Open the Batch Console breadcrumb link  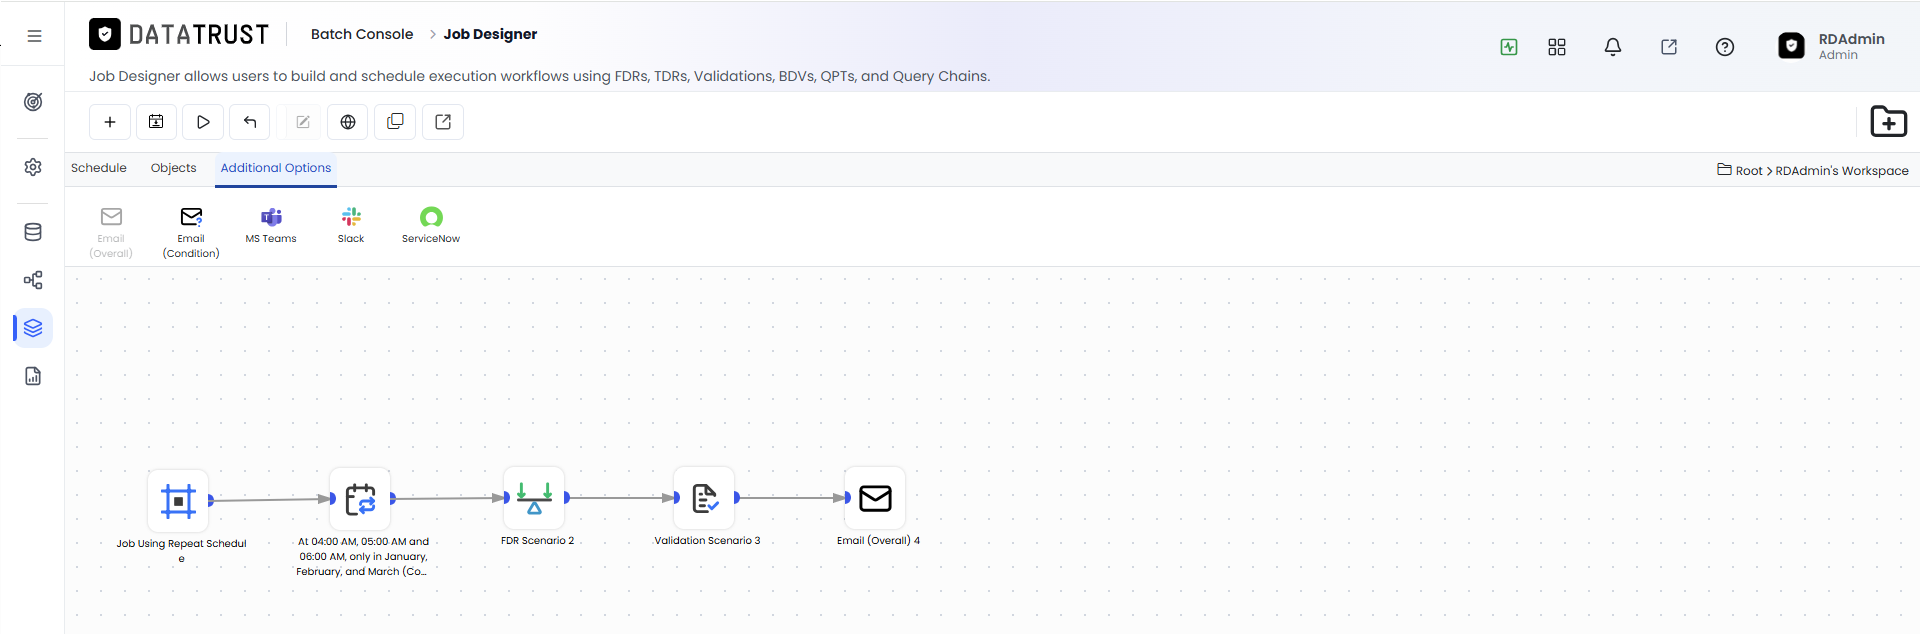tap(362, 34)
